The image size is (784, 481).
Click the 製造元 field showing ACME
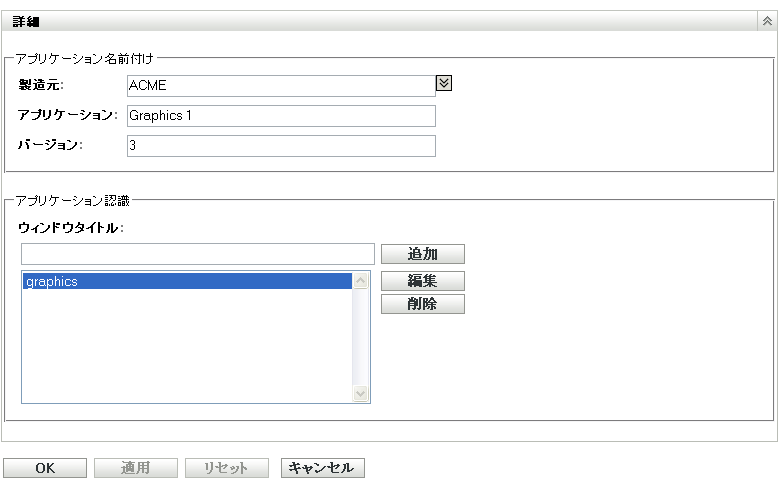[x=281, y=86]
